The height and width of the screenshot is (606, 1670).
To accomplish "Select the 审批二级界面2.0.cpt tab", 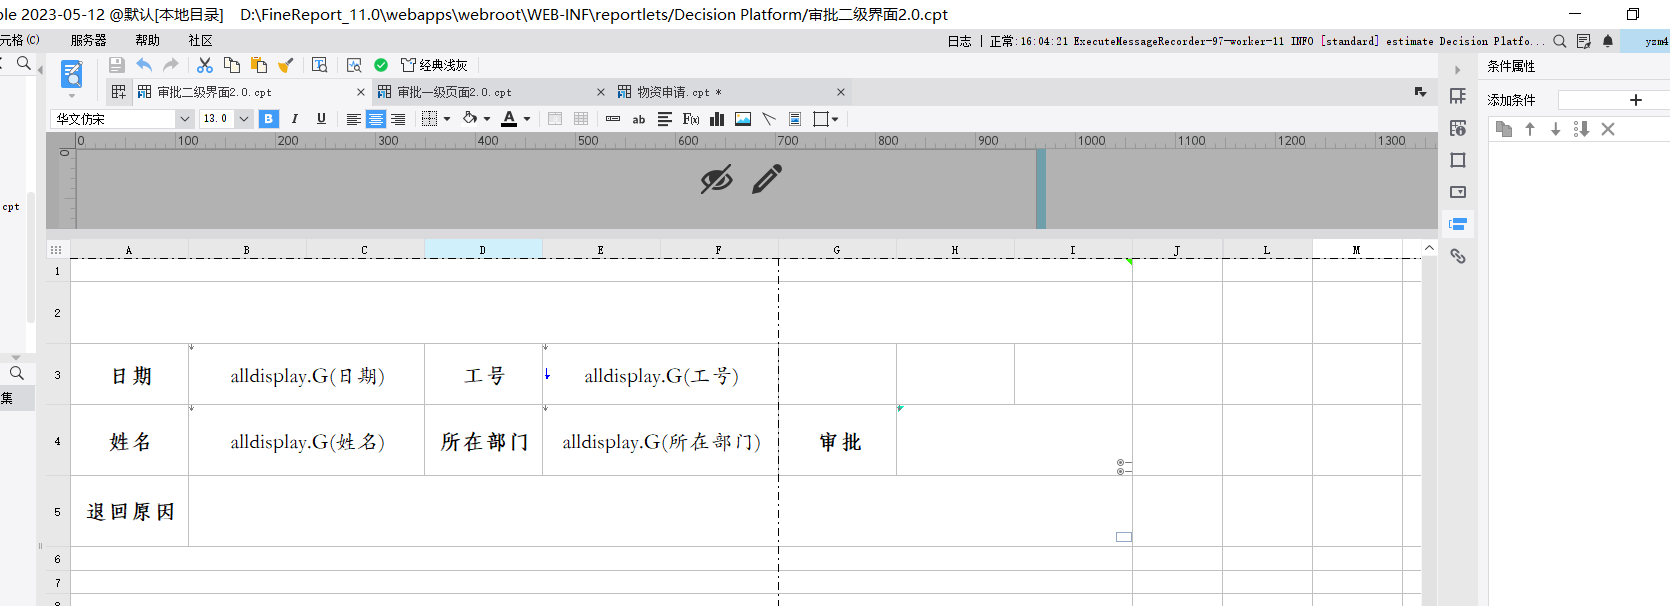I will coord(214,92).
